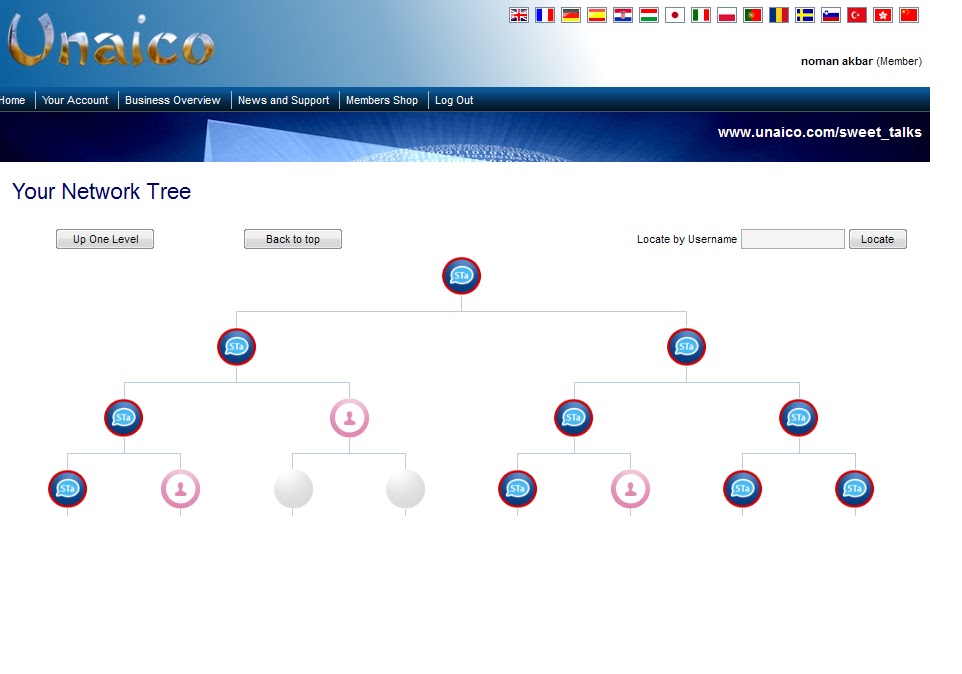Open the leftmost STa node in the bottom row
The width and height of the screenshot is (962, 674).
click(67, 489)
